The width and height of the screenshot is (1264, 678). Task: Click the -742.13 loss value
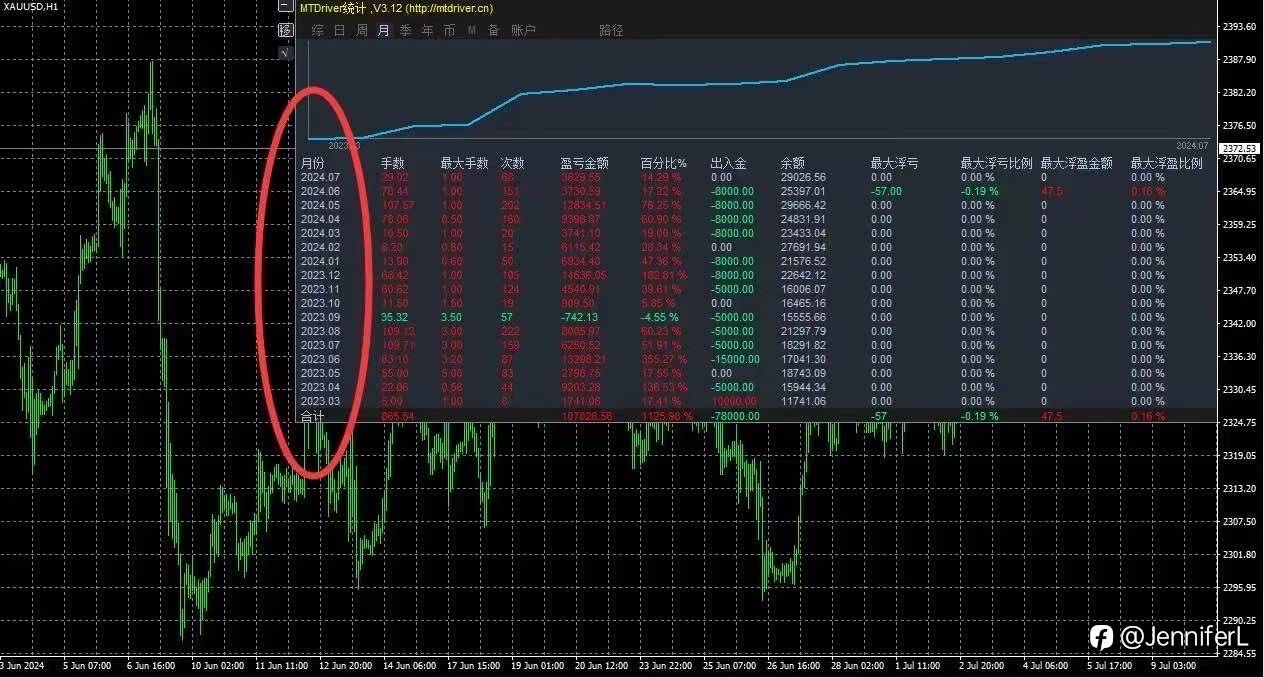[579, 316]
